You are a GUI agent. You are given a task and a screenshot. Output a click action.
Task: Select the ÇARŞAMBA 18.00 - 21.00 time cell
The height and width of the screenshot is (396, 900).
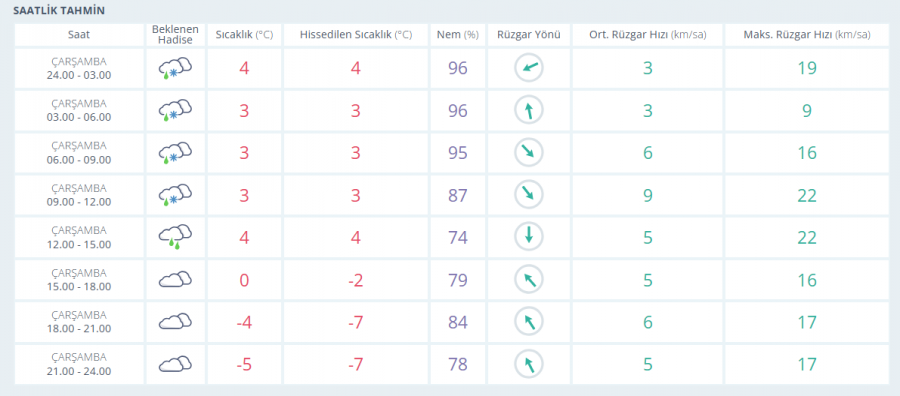(x=79, y=322)
